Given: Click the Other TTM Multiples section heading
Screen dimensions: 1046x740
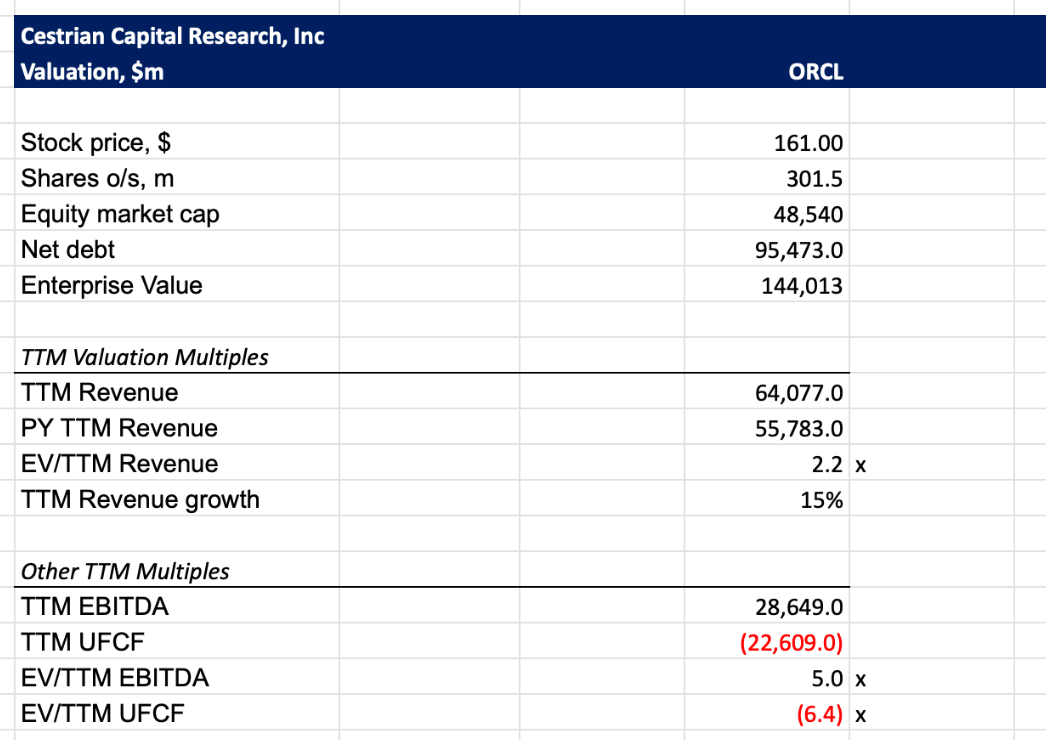Looking at the screenshot, I should click(x=125, y=571).
